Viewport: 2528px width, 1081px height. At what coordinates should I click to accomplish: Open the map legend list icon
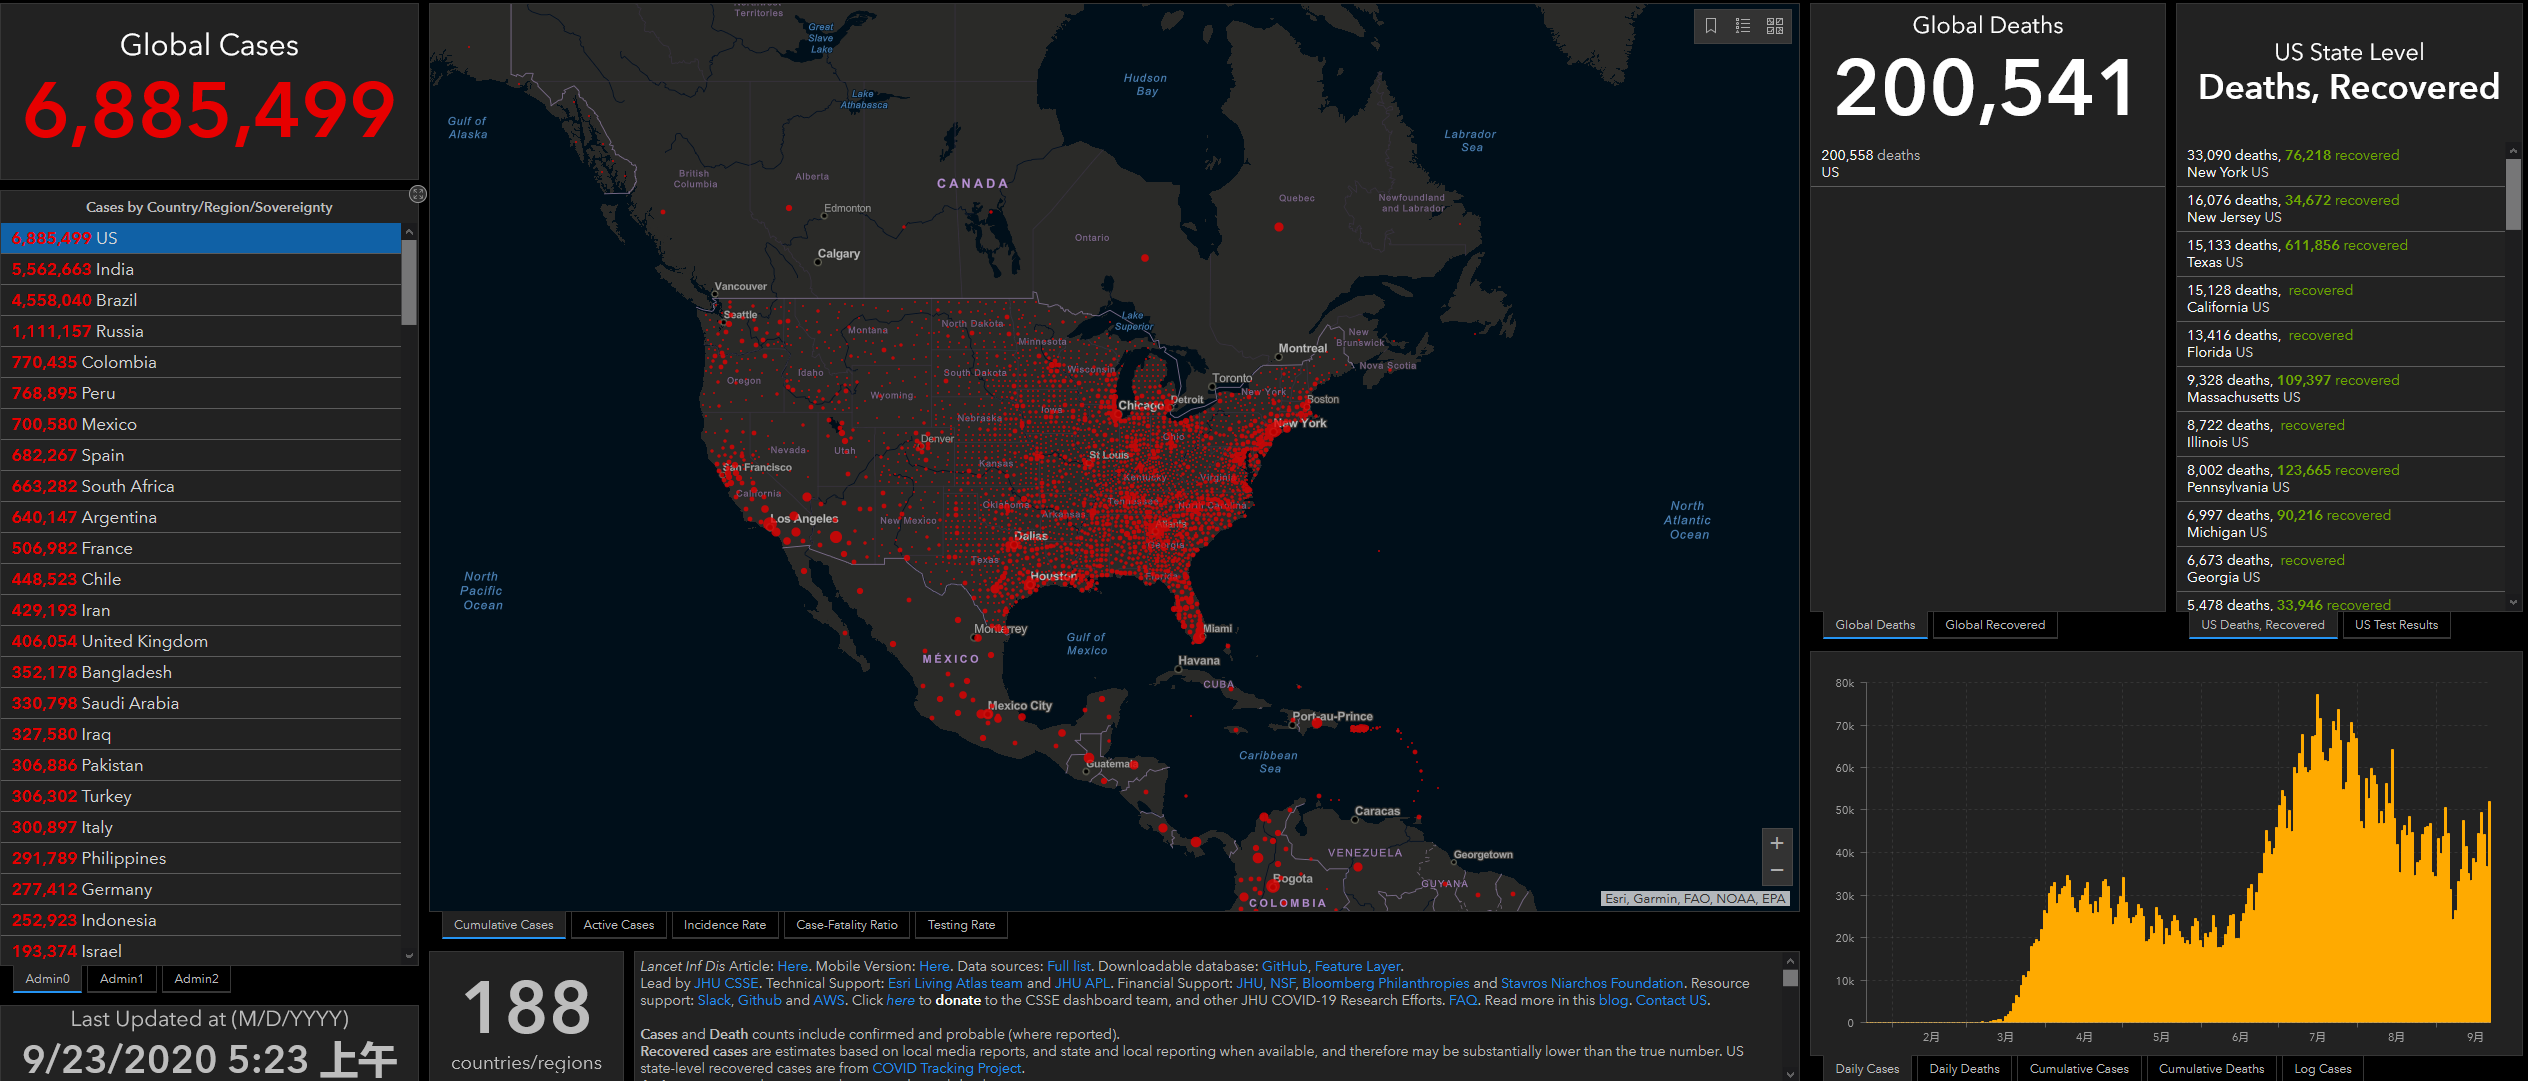(x=1743, y=26)
